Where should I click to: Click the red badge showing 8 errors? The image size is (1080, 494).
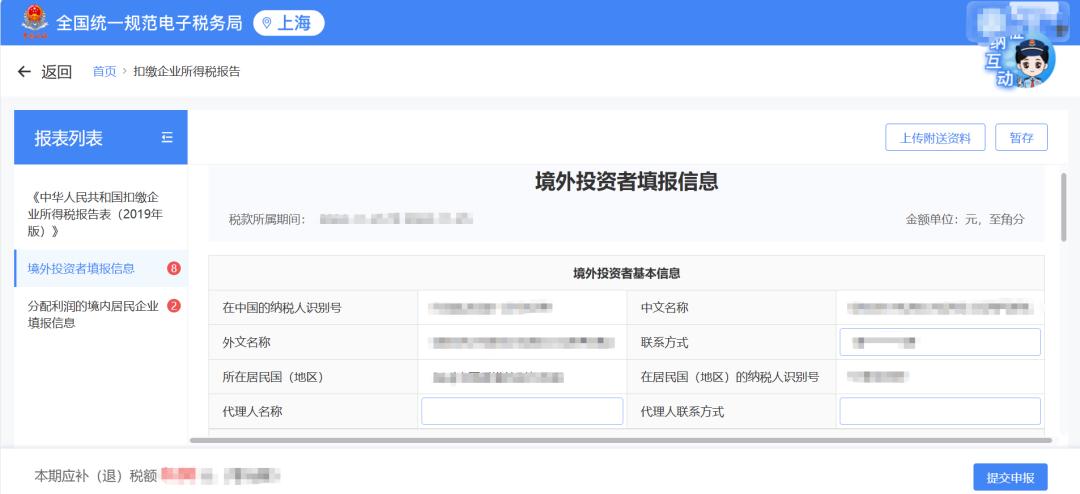174,268
